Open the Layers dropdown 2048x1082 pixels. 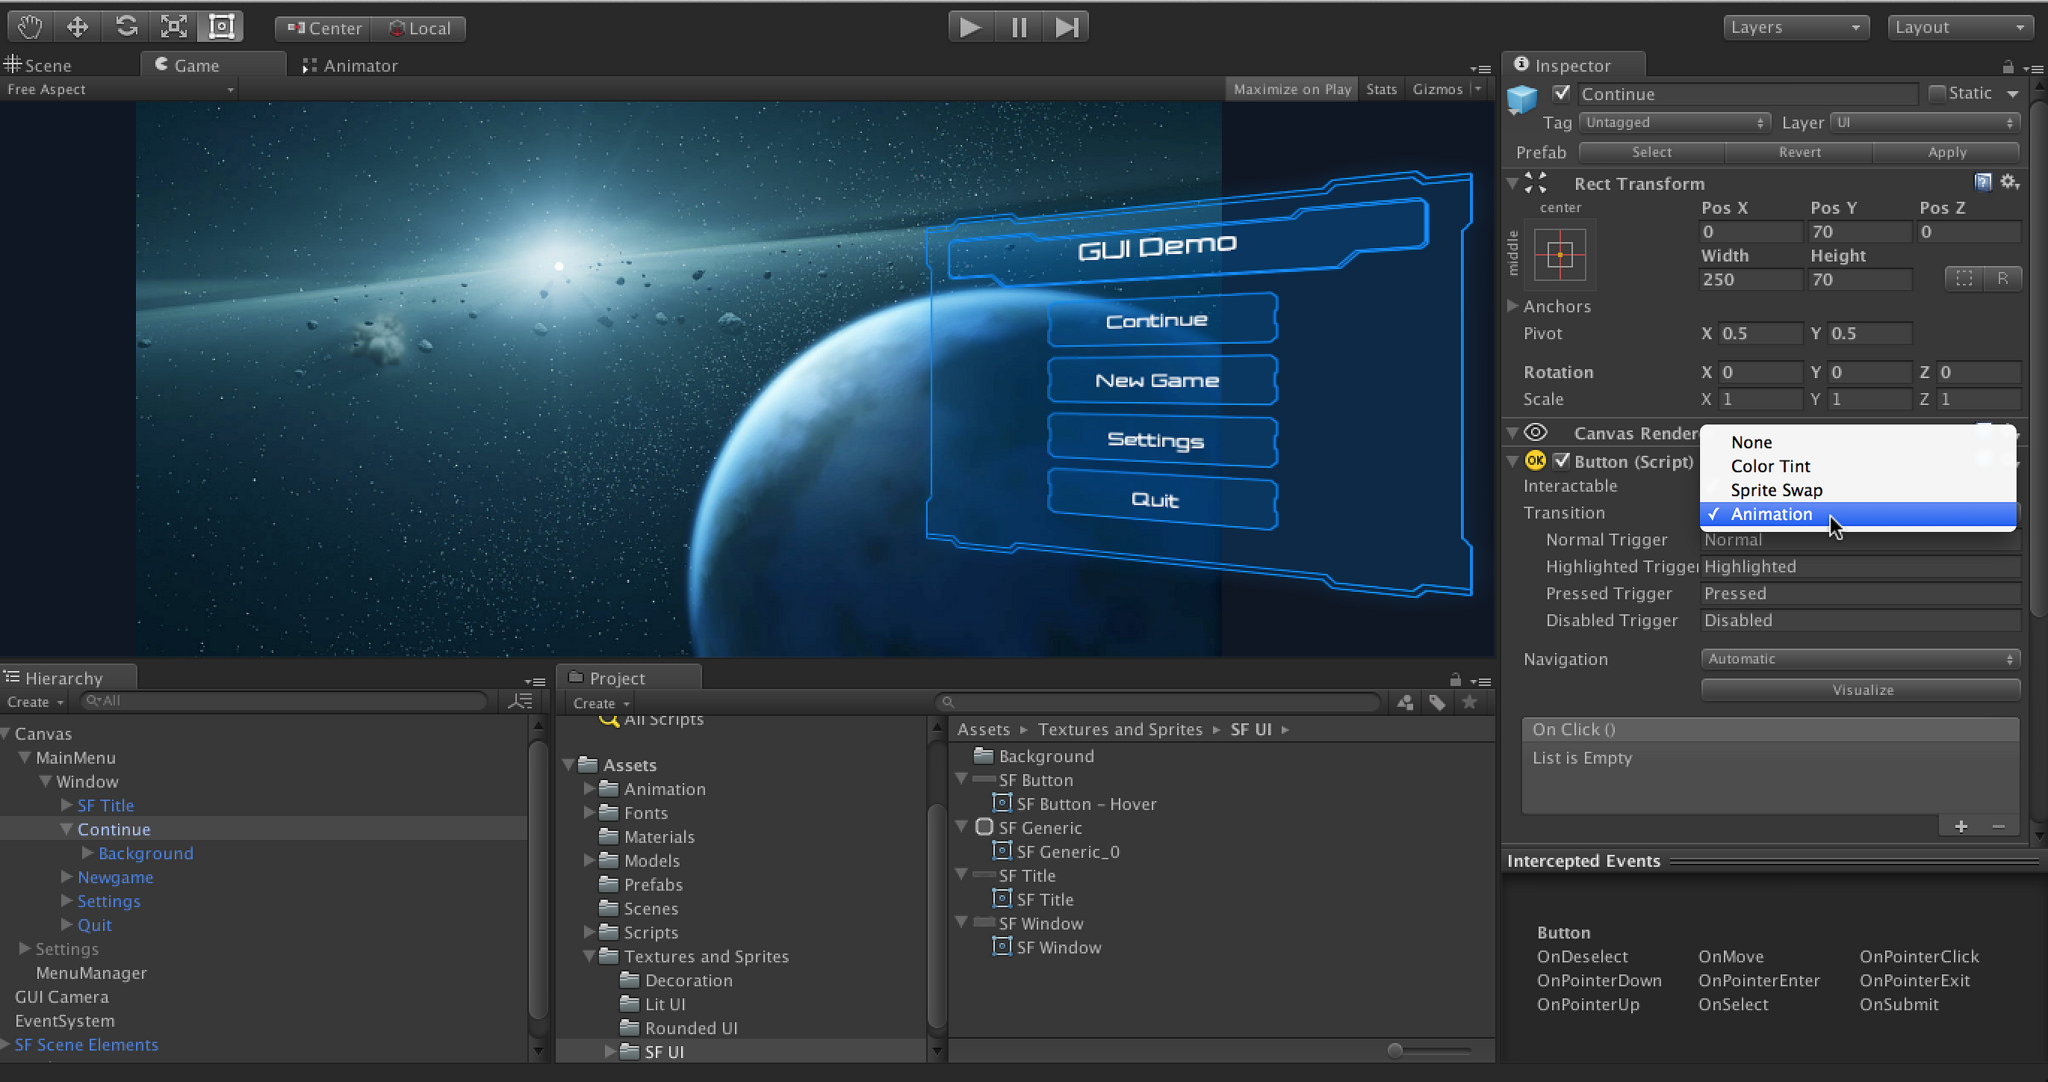(1795, 27)
